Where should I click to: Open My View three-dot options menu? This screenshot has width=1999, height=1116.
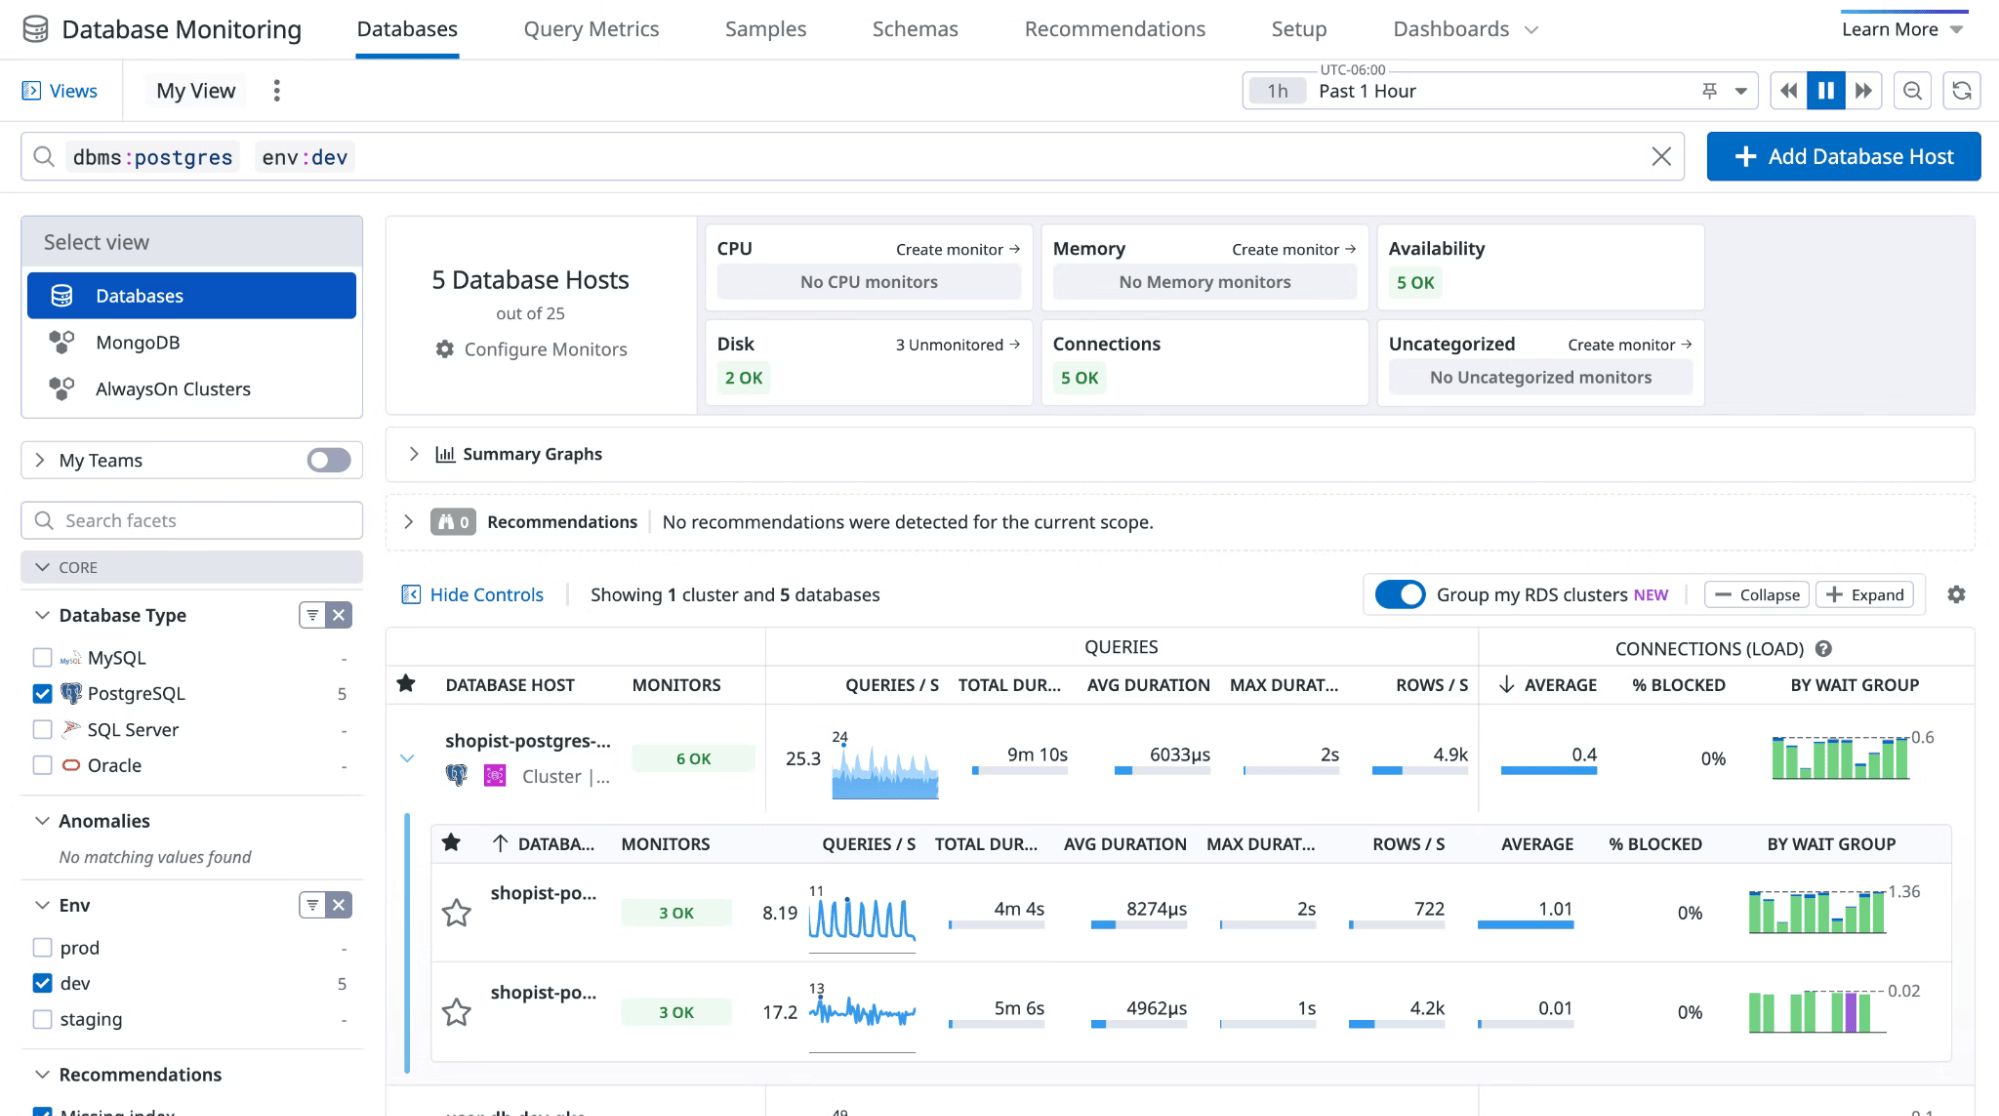click(277, 91)
